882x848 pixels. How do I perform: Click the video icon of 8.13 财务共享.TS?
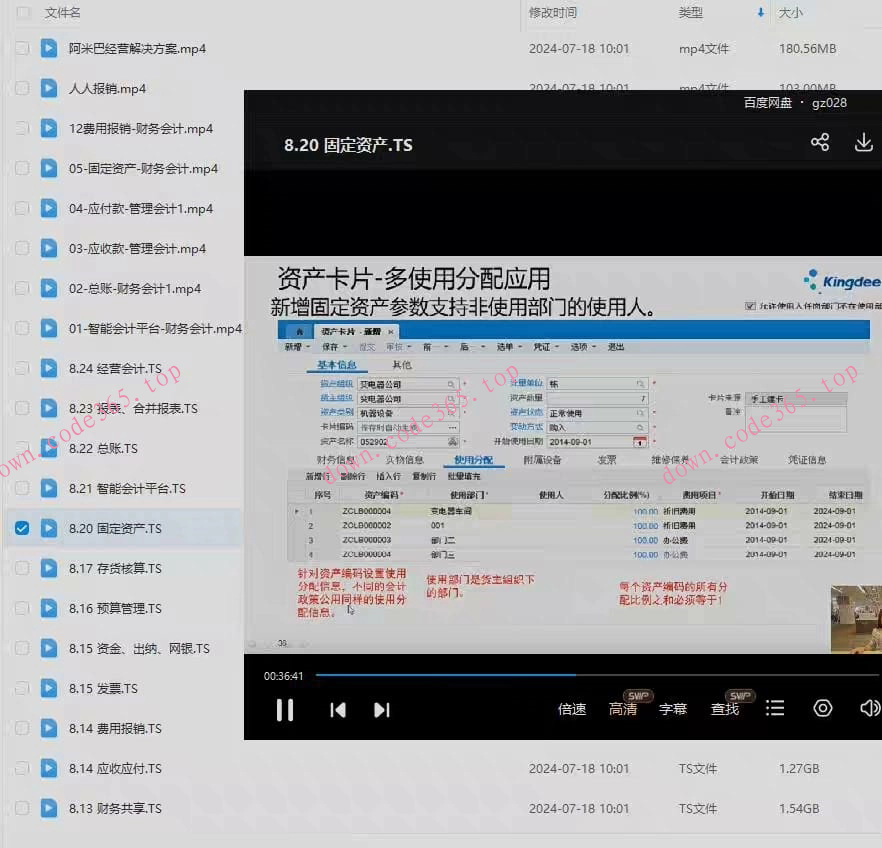tap(49, 808)
